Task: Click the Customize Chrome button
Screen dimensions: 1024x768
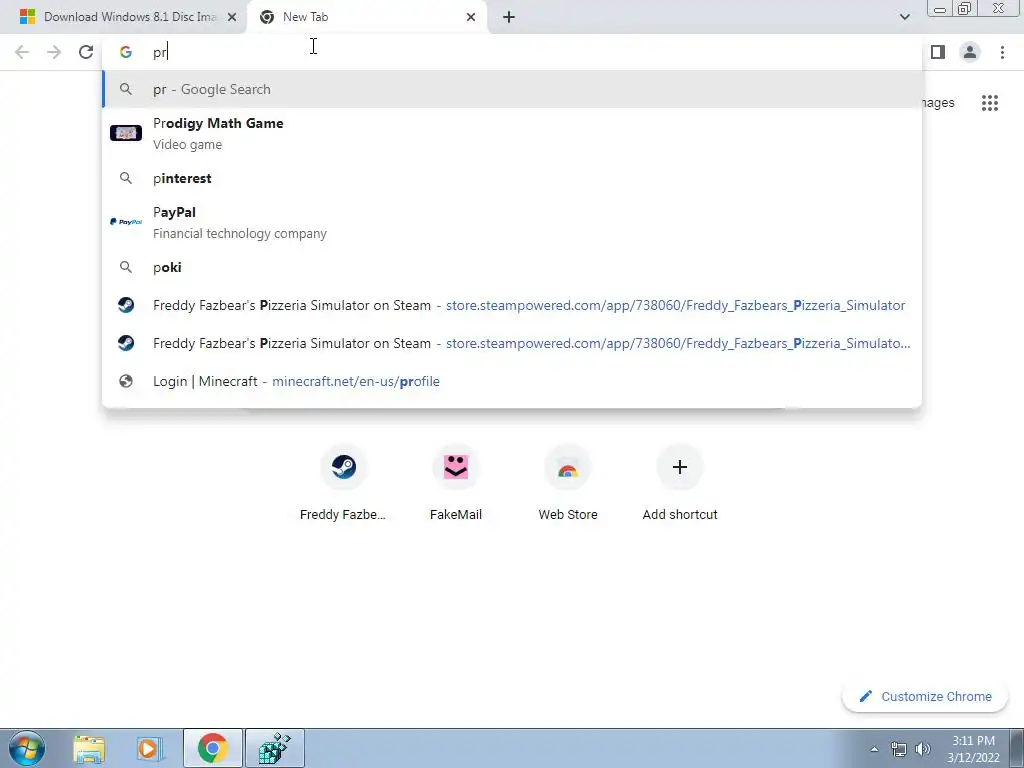Action: (x=925, y=696)
